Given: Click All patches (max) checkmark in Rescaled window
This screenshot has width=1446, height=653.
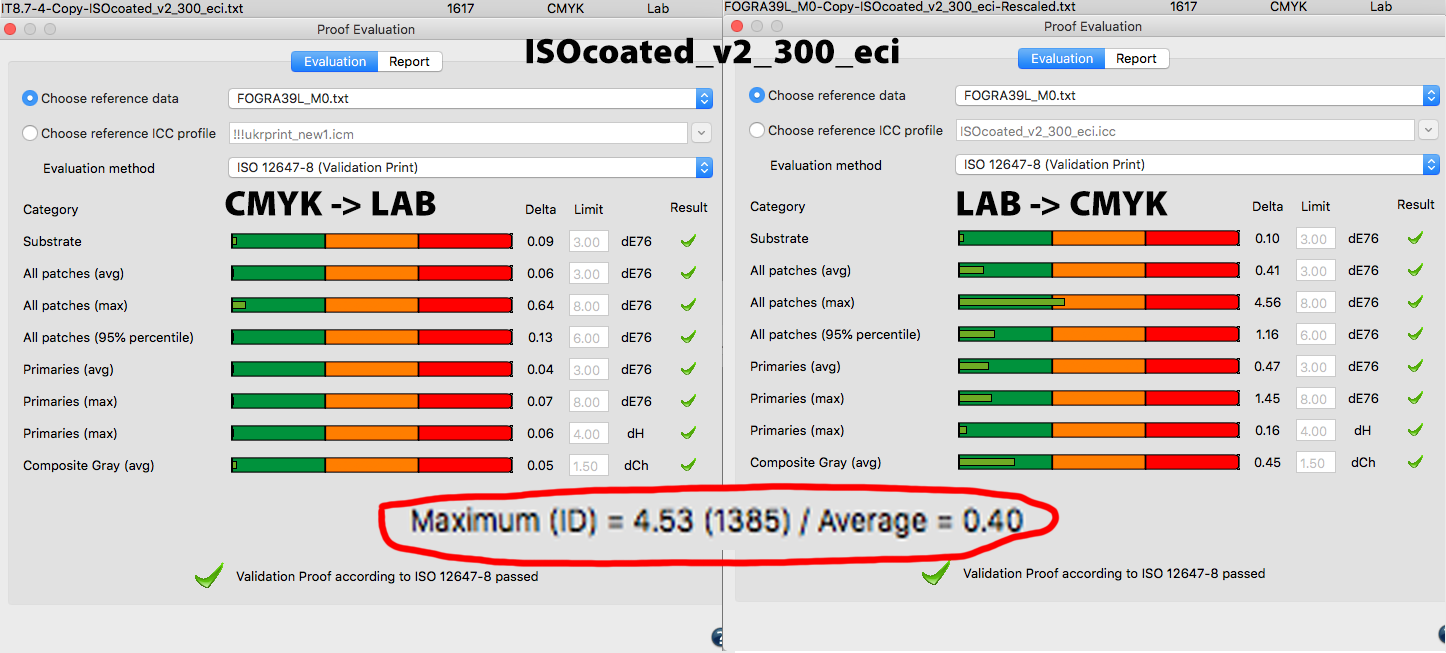Looking at the screenshot, I should tap(1415, 302).
